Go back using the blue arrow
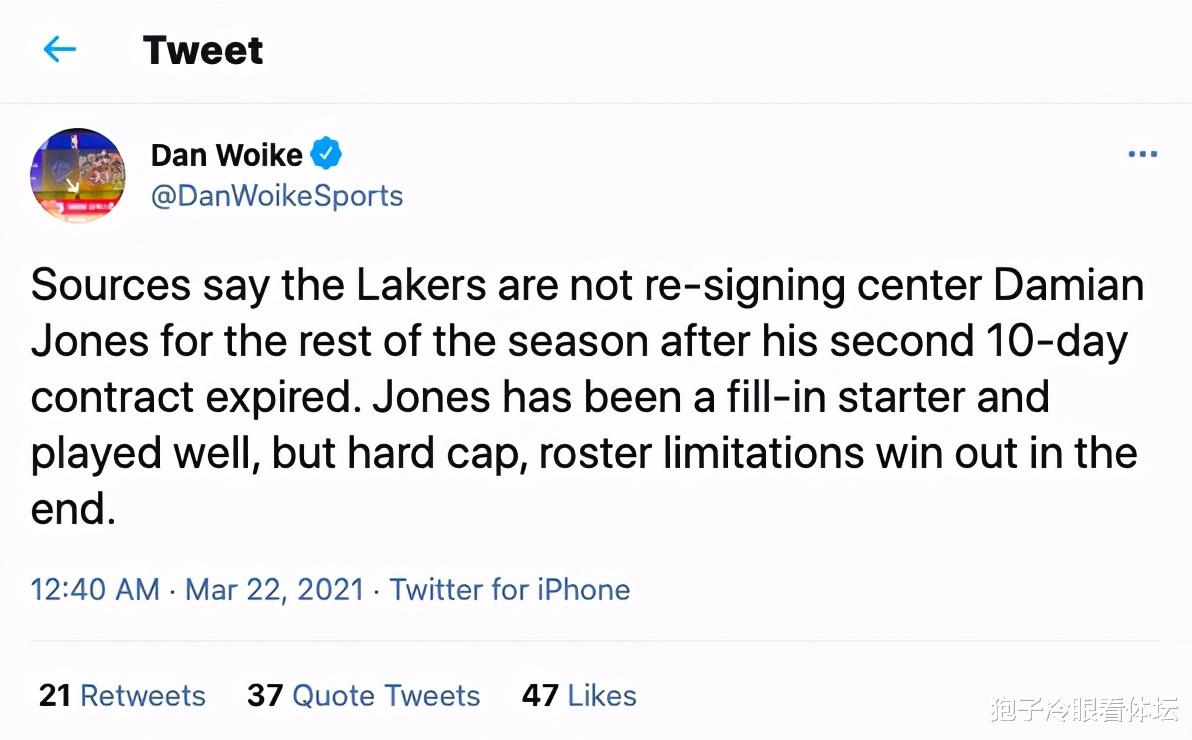1192x740 pixels. tap(60, 49)
